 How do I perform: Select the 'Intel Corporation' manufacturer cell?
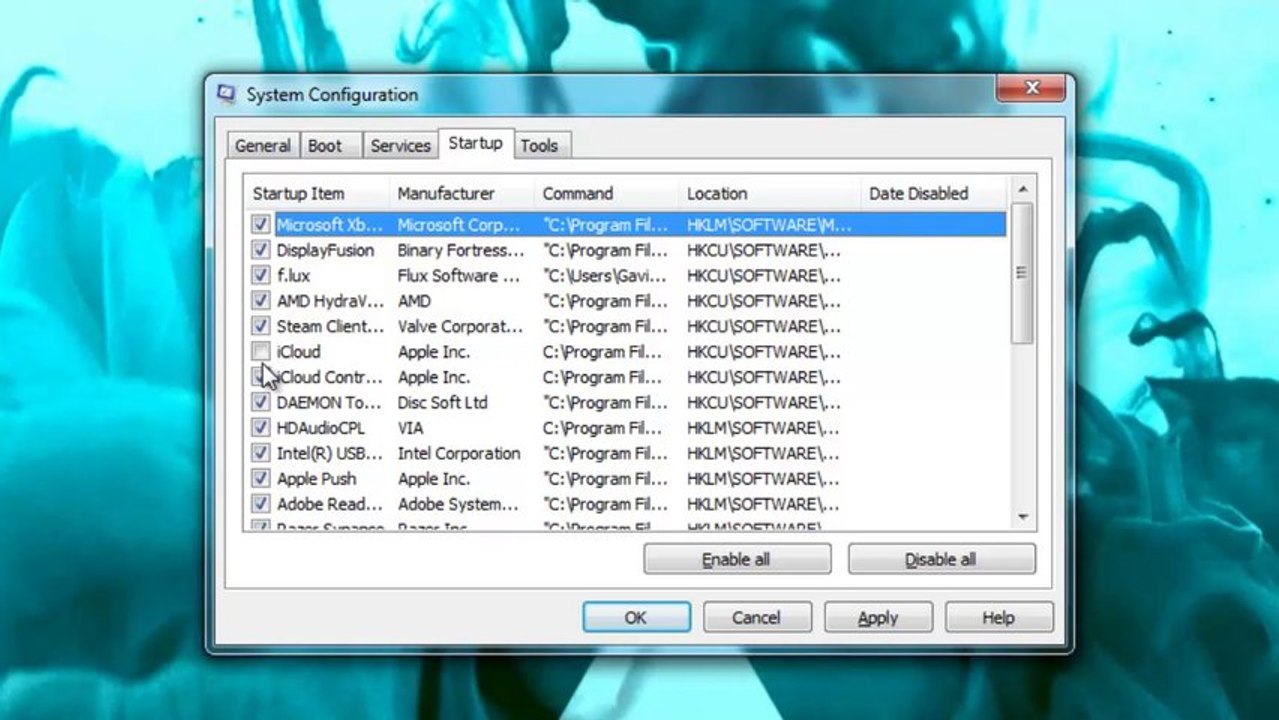459,453
